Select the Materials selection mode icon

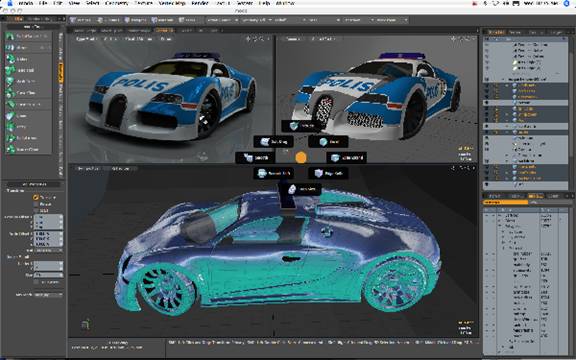154,20
